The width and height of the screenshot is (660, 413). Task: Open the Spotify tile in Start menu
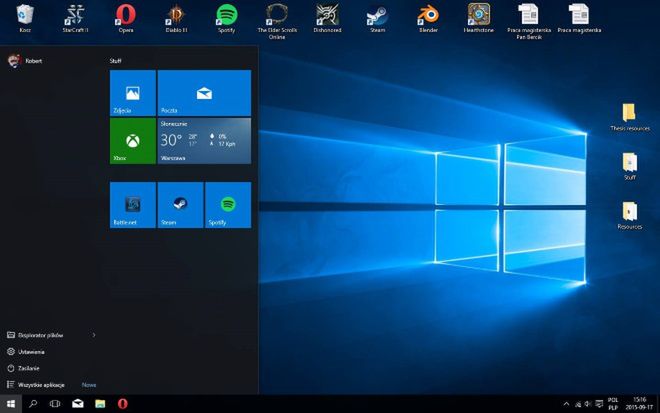228,205
